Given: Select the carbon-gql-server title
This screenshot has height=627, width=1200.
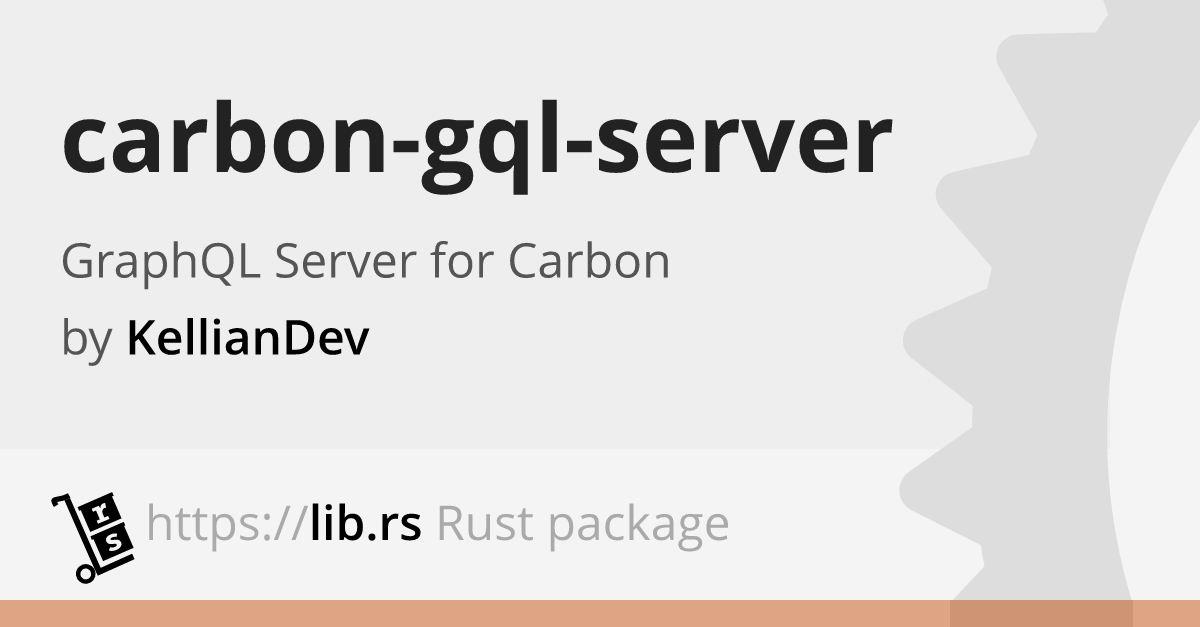Looking at the screenshot, I should (477, 145).
